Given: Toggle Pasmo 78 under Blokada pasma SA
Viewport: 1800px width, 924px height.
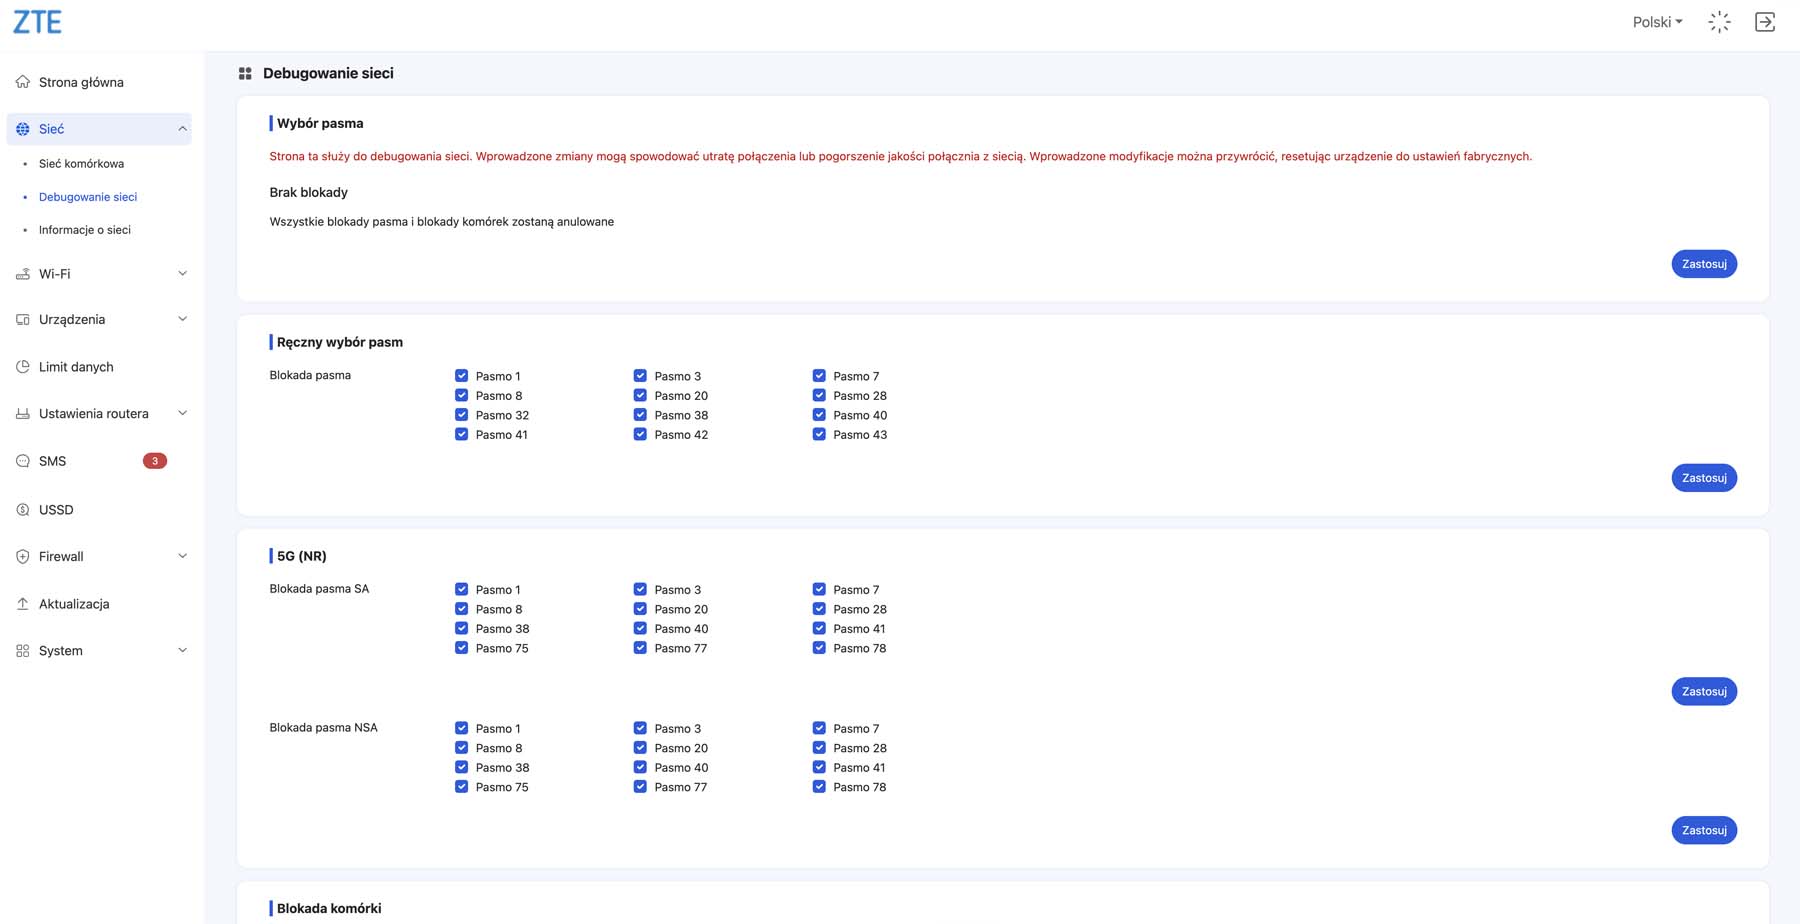Looking at the screenshot, I should 819,648.
